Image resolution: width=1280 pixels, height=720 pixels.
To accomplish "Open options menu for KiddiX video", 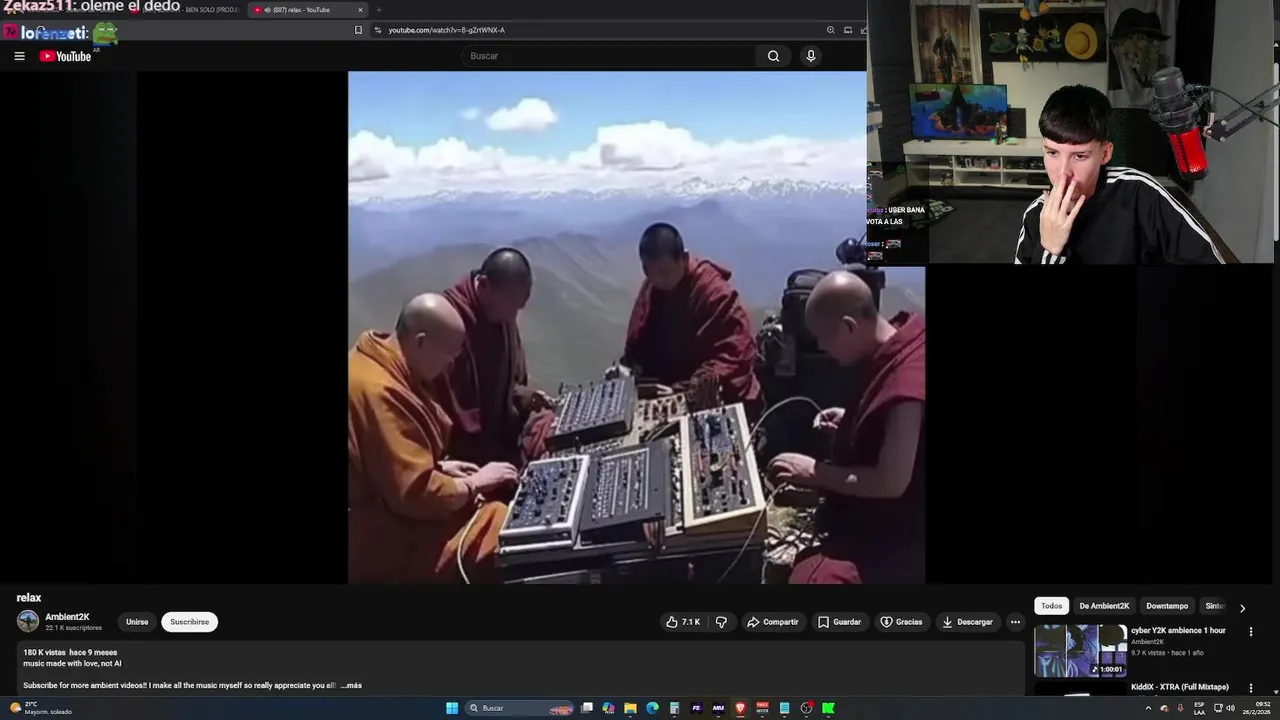I will click(1250, 688).
